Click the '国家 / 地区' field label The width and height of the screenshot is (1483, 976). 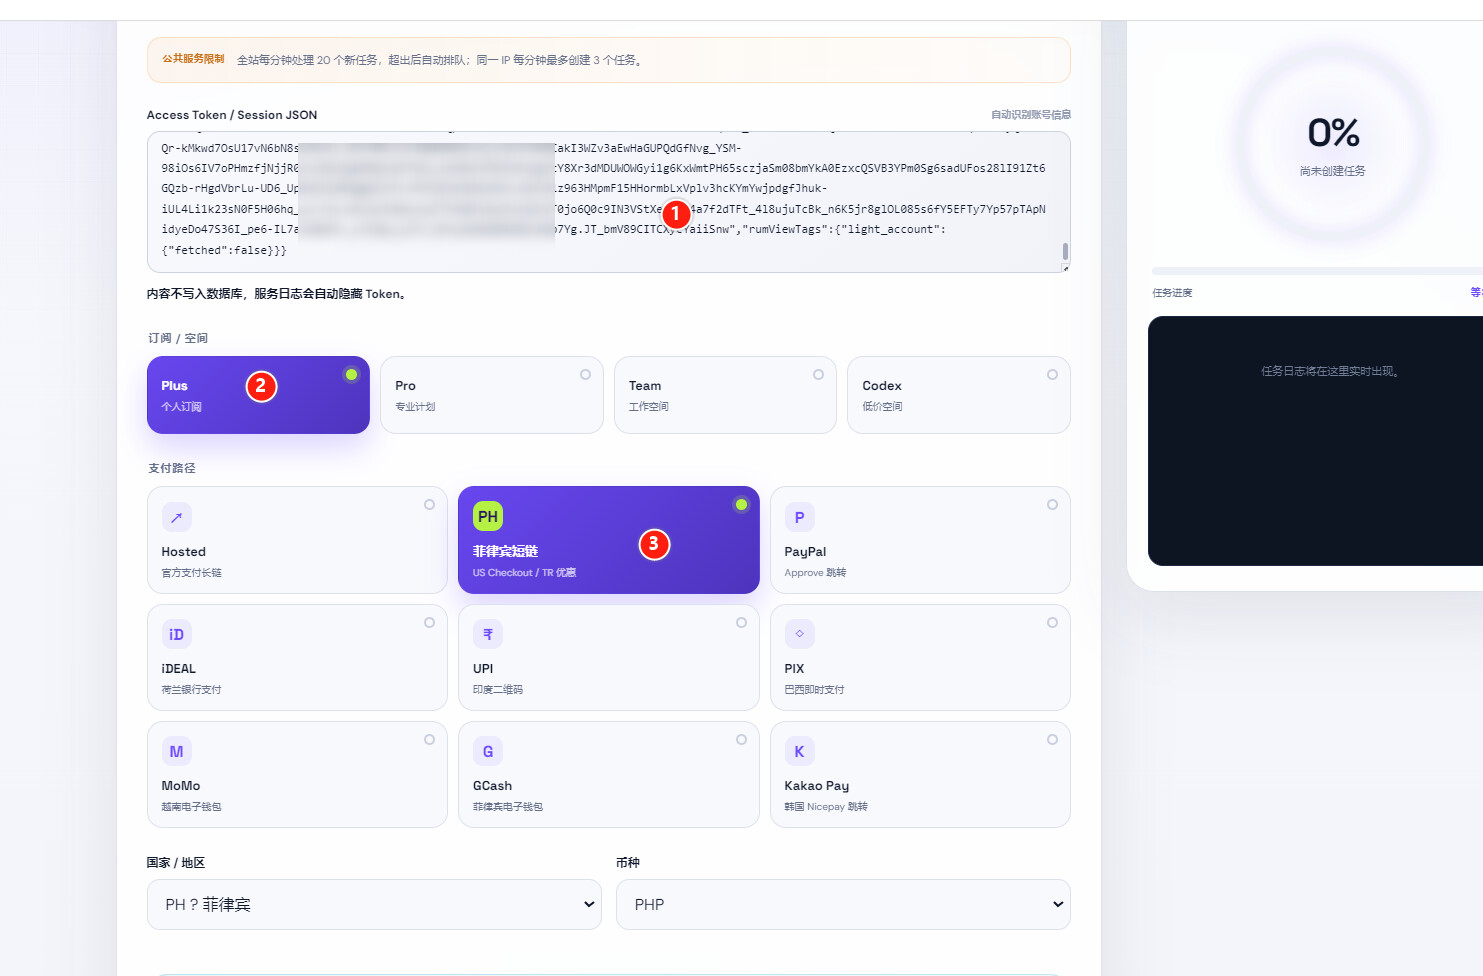pyautogui.click(x=176, y=863)
